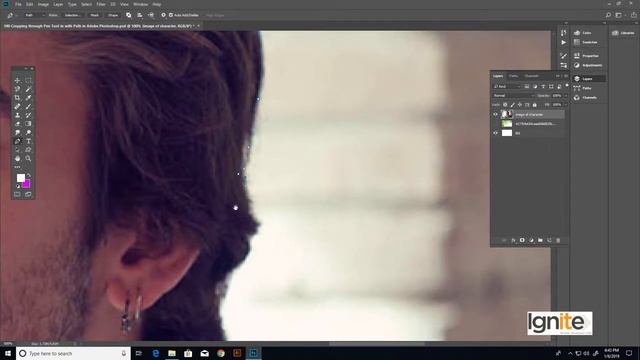Select the Eyedropper tool

click(28, 98)
